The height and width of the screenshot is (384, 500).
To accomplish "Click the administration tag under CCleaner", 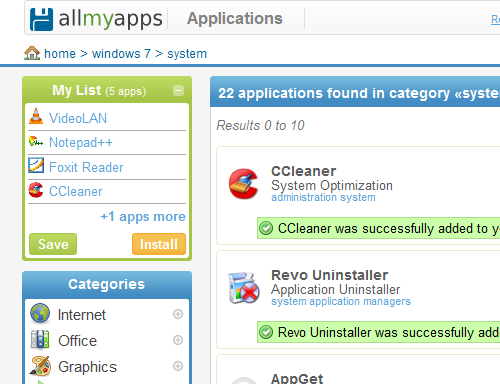I will coord(304,197).
